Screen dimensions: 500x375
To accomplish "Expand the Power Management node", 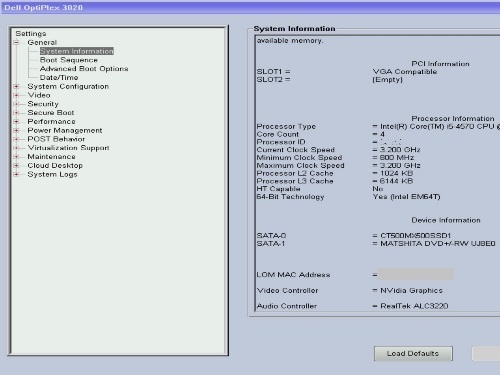I will point(16,130).
